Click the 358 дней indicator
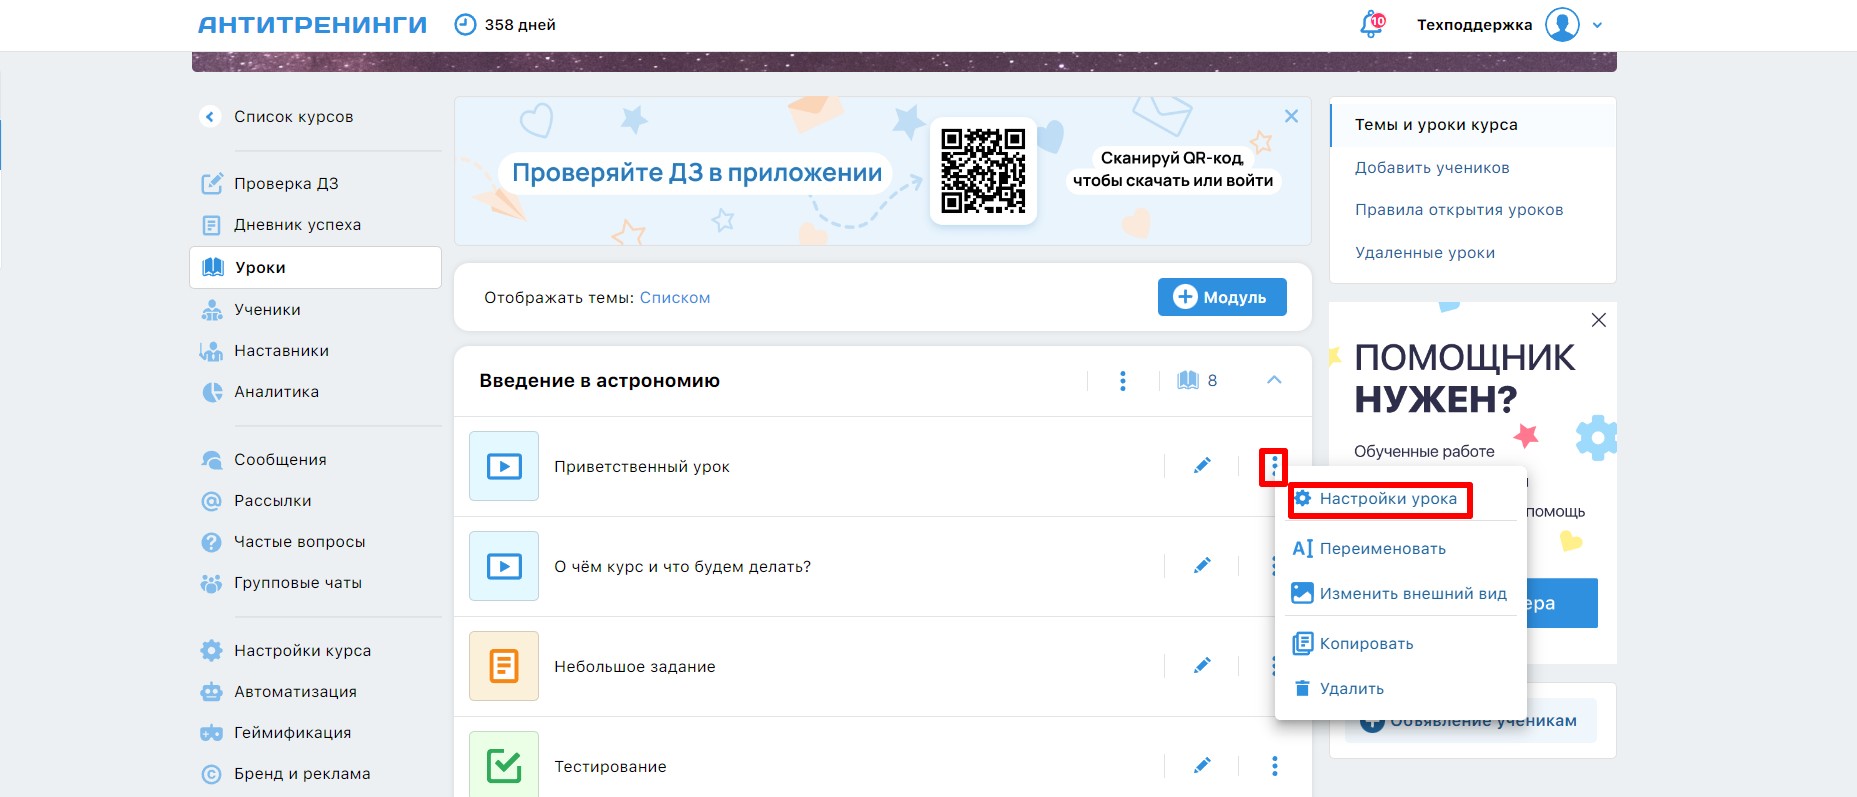1857x797 pixels. click(505, 25)
